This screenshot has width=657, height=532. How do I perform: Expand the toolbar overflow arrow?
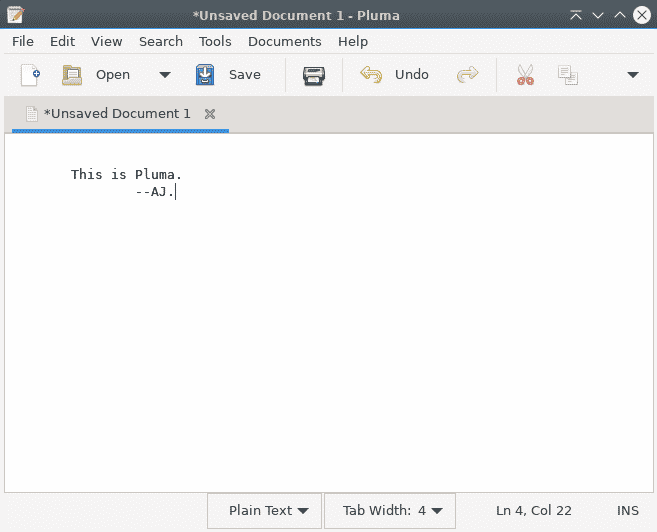click(x=633, y=75)
